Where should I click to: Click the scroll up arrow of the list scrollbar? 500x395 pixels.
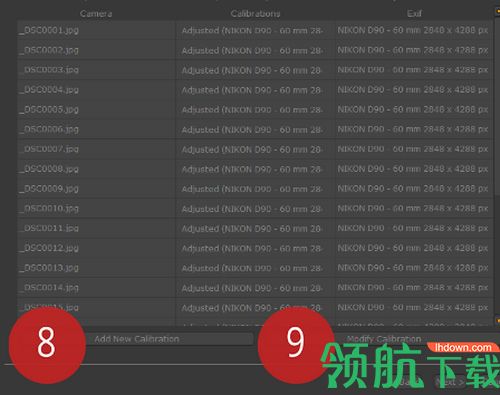point(497,11)
